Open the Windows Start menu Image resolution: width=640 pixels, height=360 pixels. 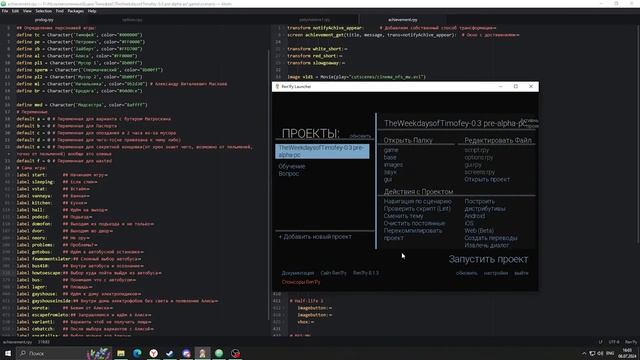8,353
